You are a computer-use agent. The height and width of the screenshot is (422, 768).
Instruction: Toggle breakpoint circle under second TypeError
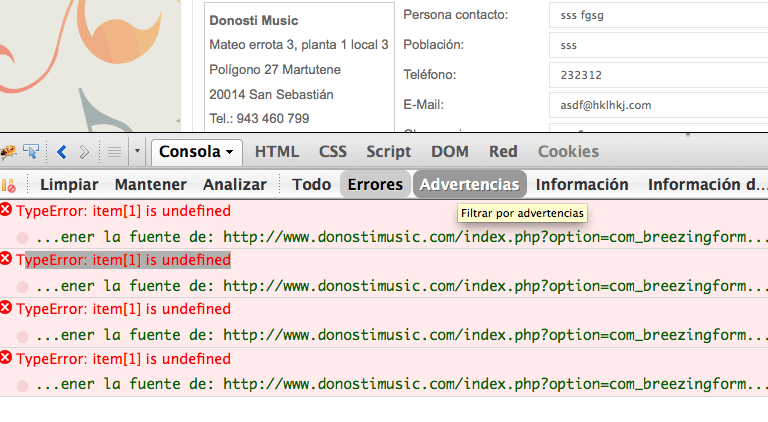[22, 287]
